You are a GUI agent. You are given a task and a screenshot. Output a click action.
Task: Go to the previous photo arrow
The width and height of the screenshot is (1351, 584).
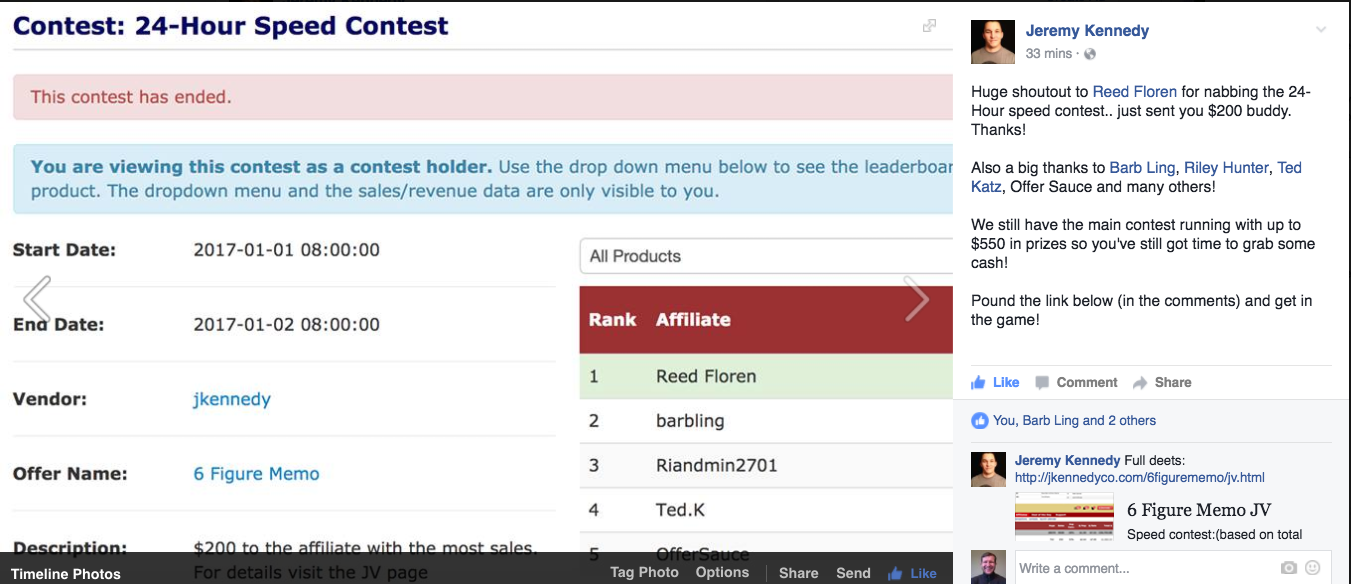pos(37,299)
